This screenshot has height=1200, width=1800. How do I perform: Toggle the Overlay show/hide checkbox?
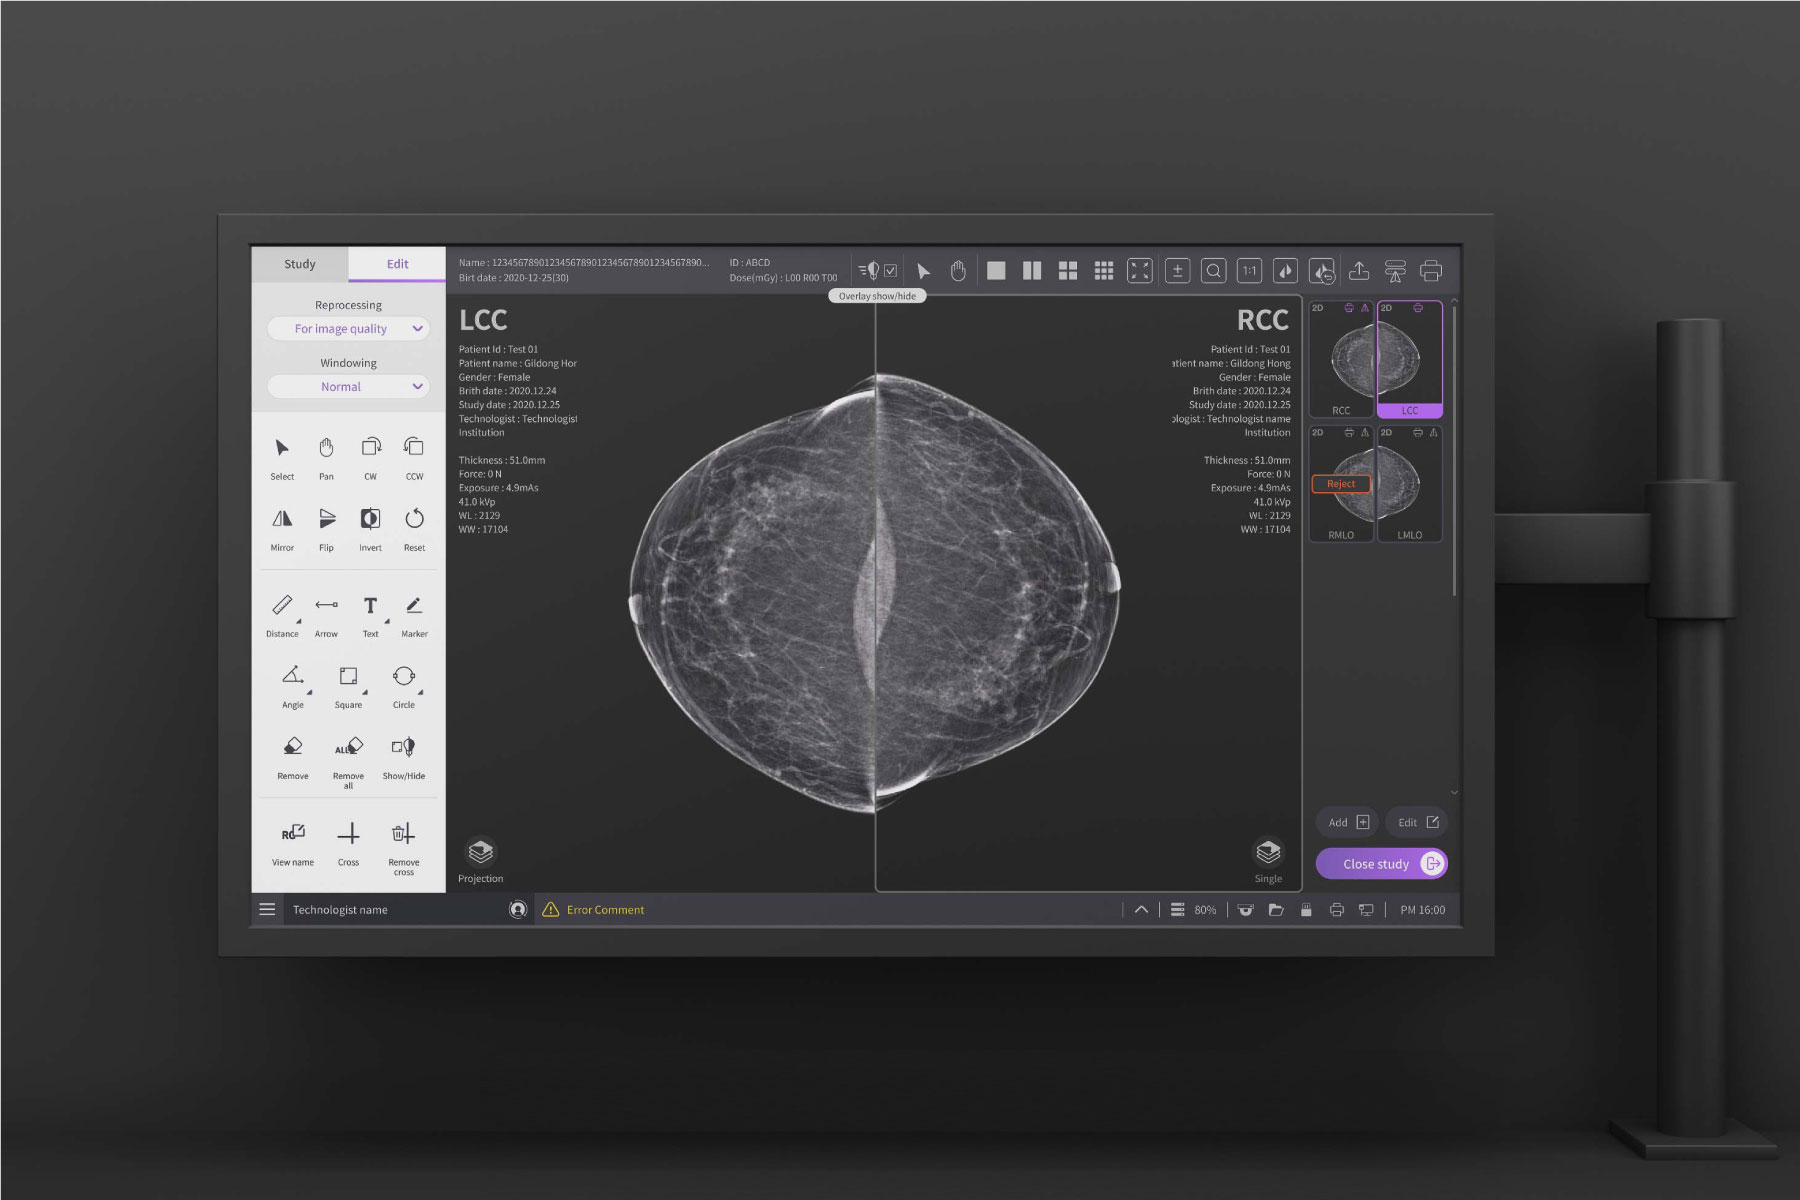[x=890, y=271]
